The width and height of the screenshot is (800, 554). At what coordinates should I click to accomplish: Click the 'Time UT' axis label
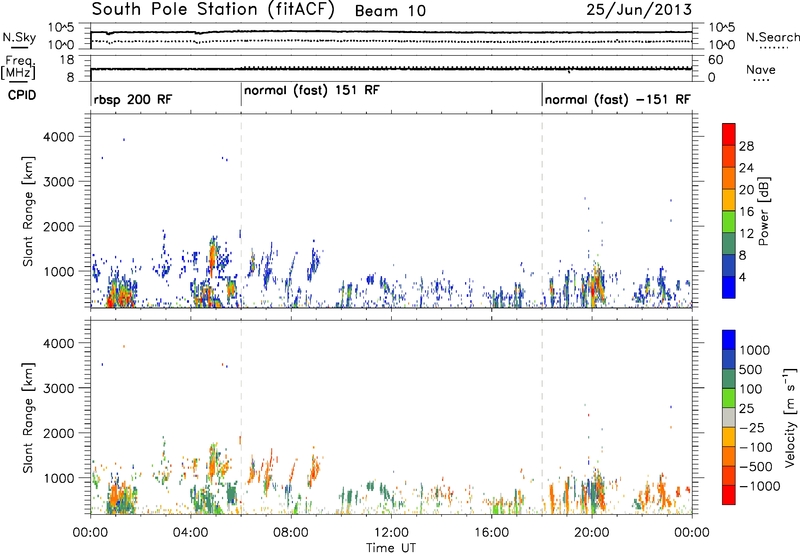391,548
